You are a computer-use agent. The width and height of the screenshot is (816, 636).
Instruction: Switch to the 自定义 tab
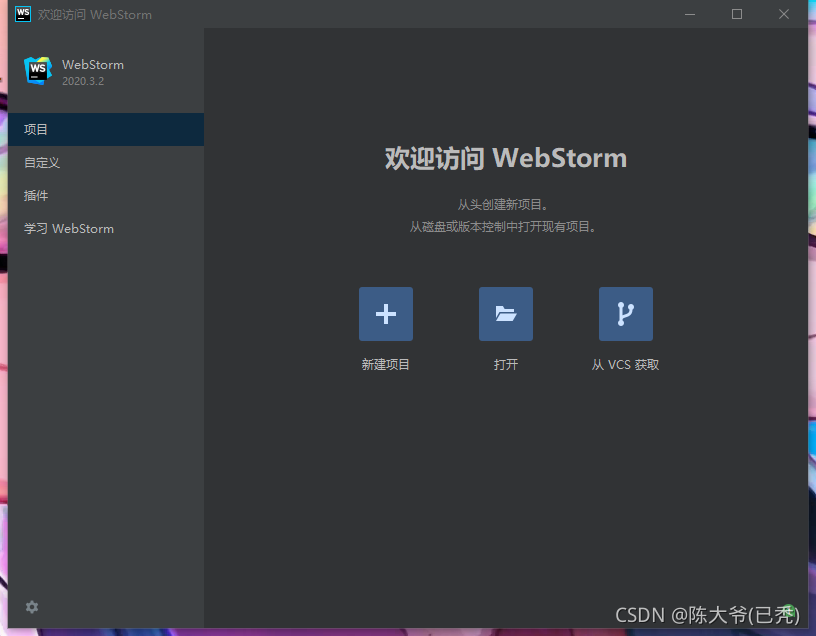tap(106, 162)
